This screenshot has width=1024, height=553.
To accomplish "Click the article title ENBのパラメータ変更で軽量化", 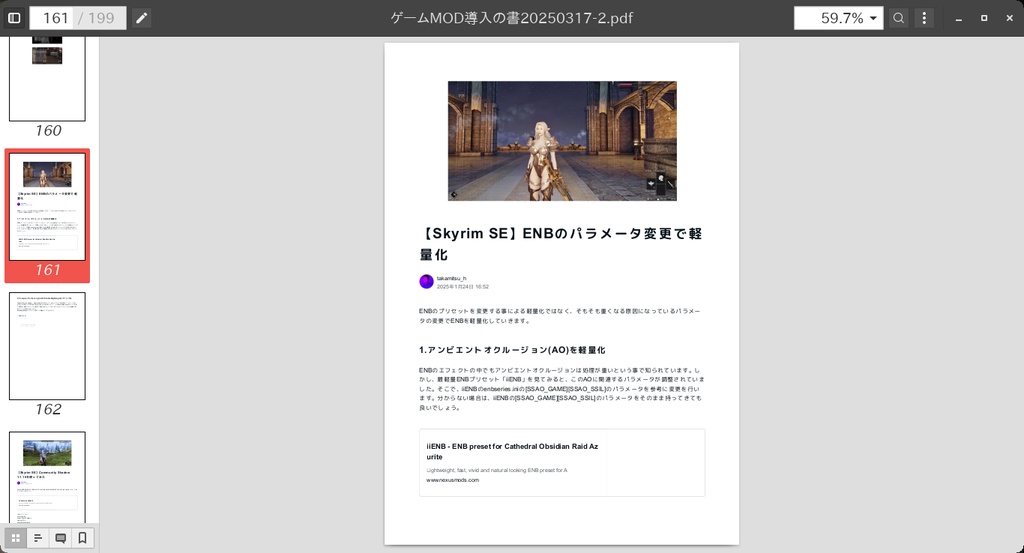I will 561,244.
